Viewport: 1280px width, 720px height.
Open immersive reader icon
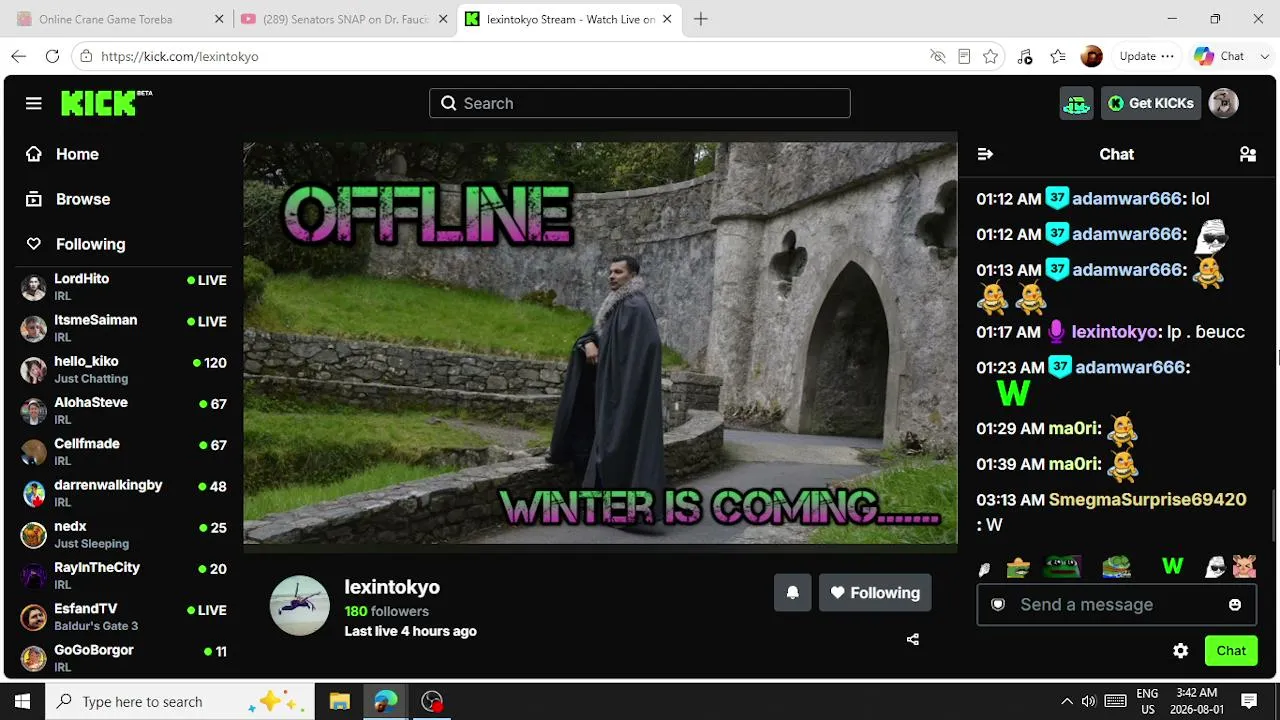point(964,56)
